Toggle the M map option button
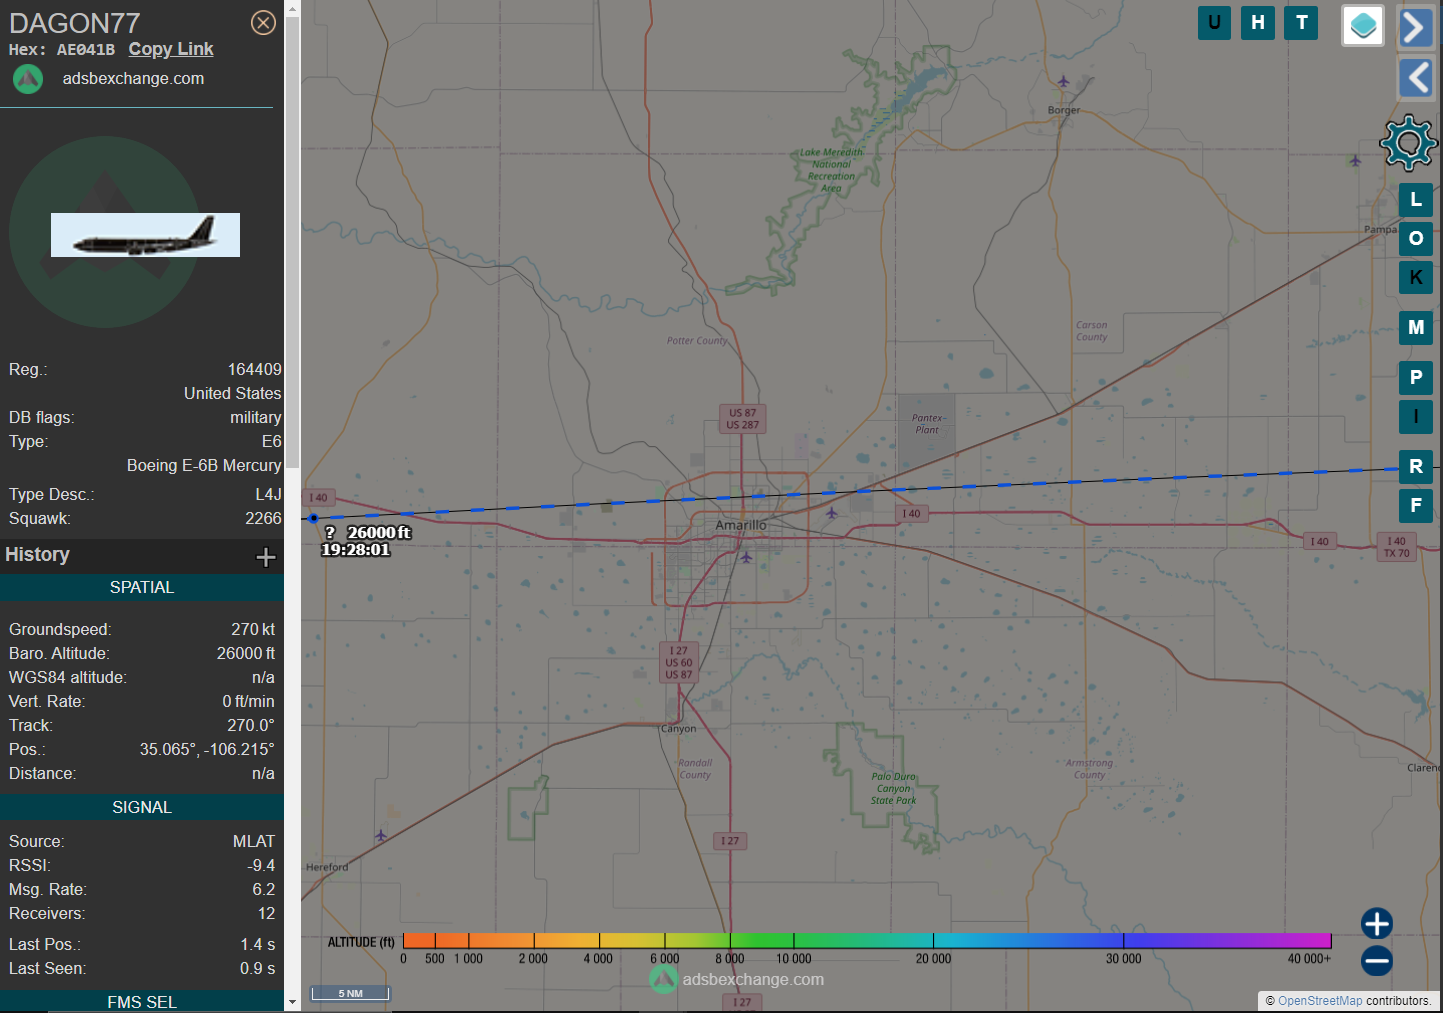 (1416, 327)
